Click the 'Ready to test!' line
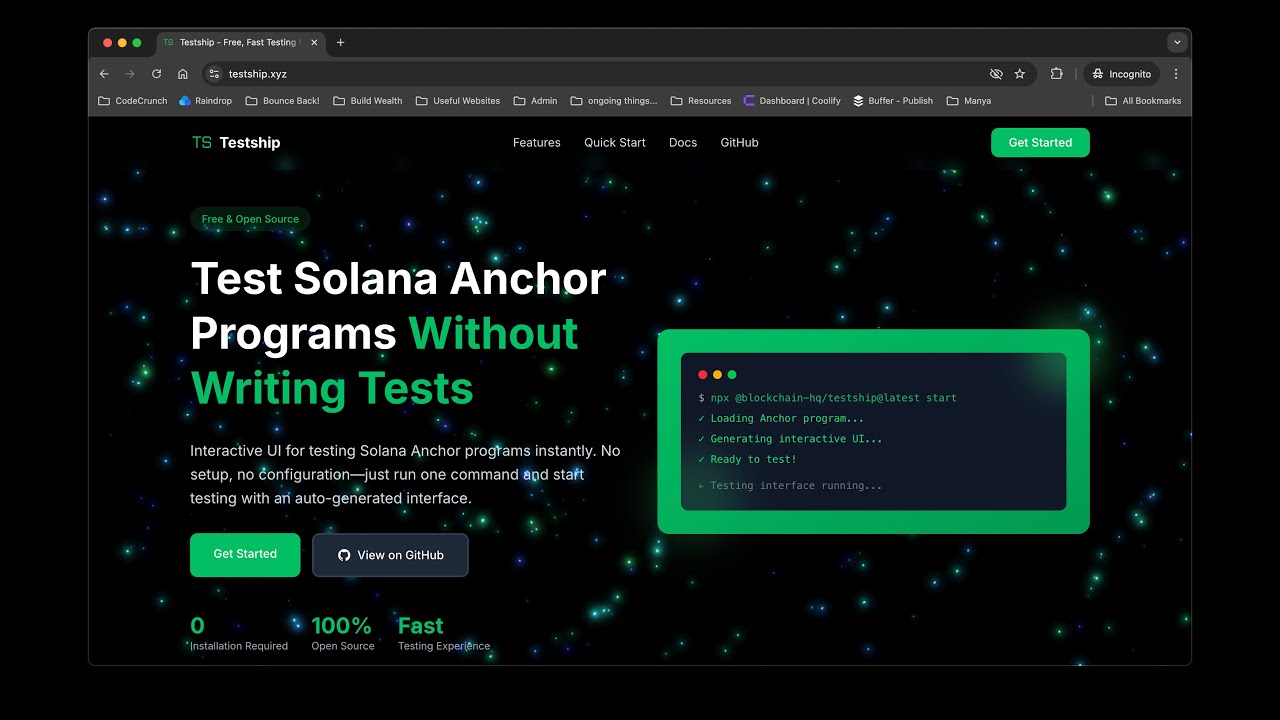Screen dimensions: 1280x720 point(747,460)
